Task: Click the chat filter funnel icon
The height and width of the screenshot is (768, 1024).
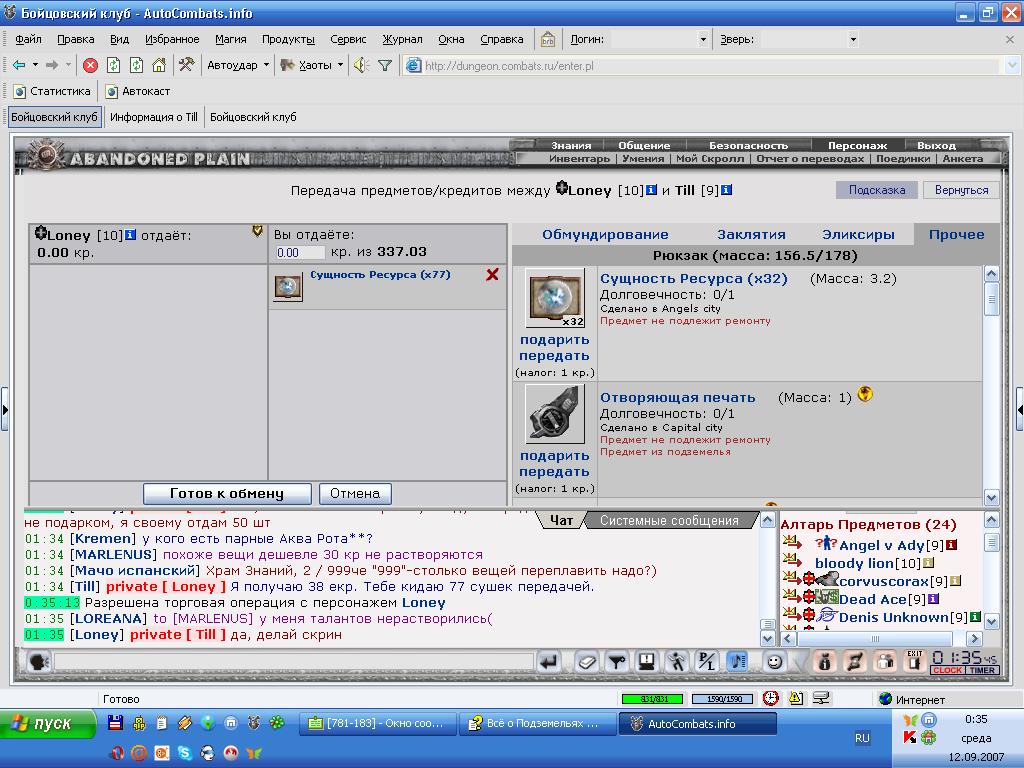Action: click(x=616, y=662)
